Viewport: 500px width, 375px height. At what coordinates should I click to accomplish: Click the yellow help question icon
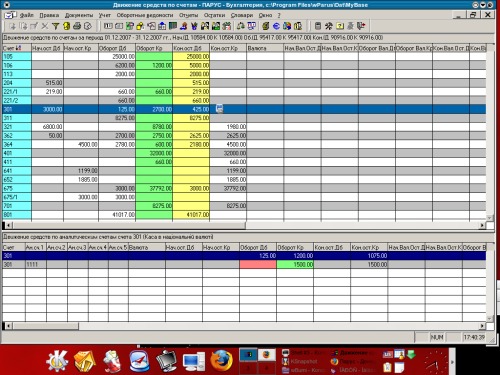(340, 26)
